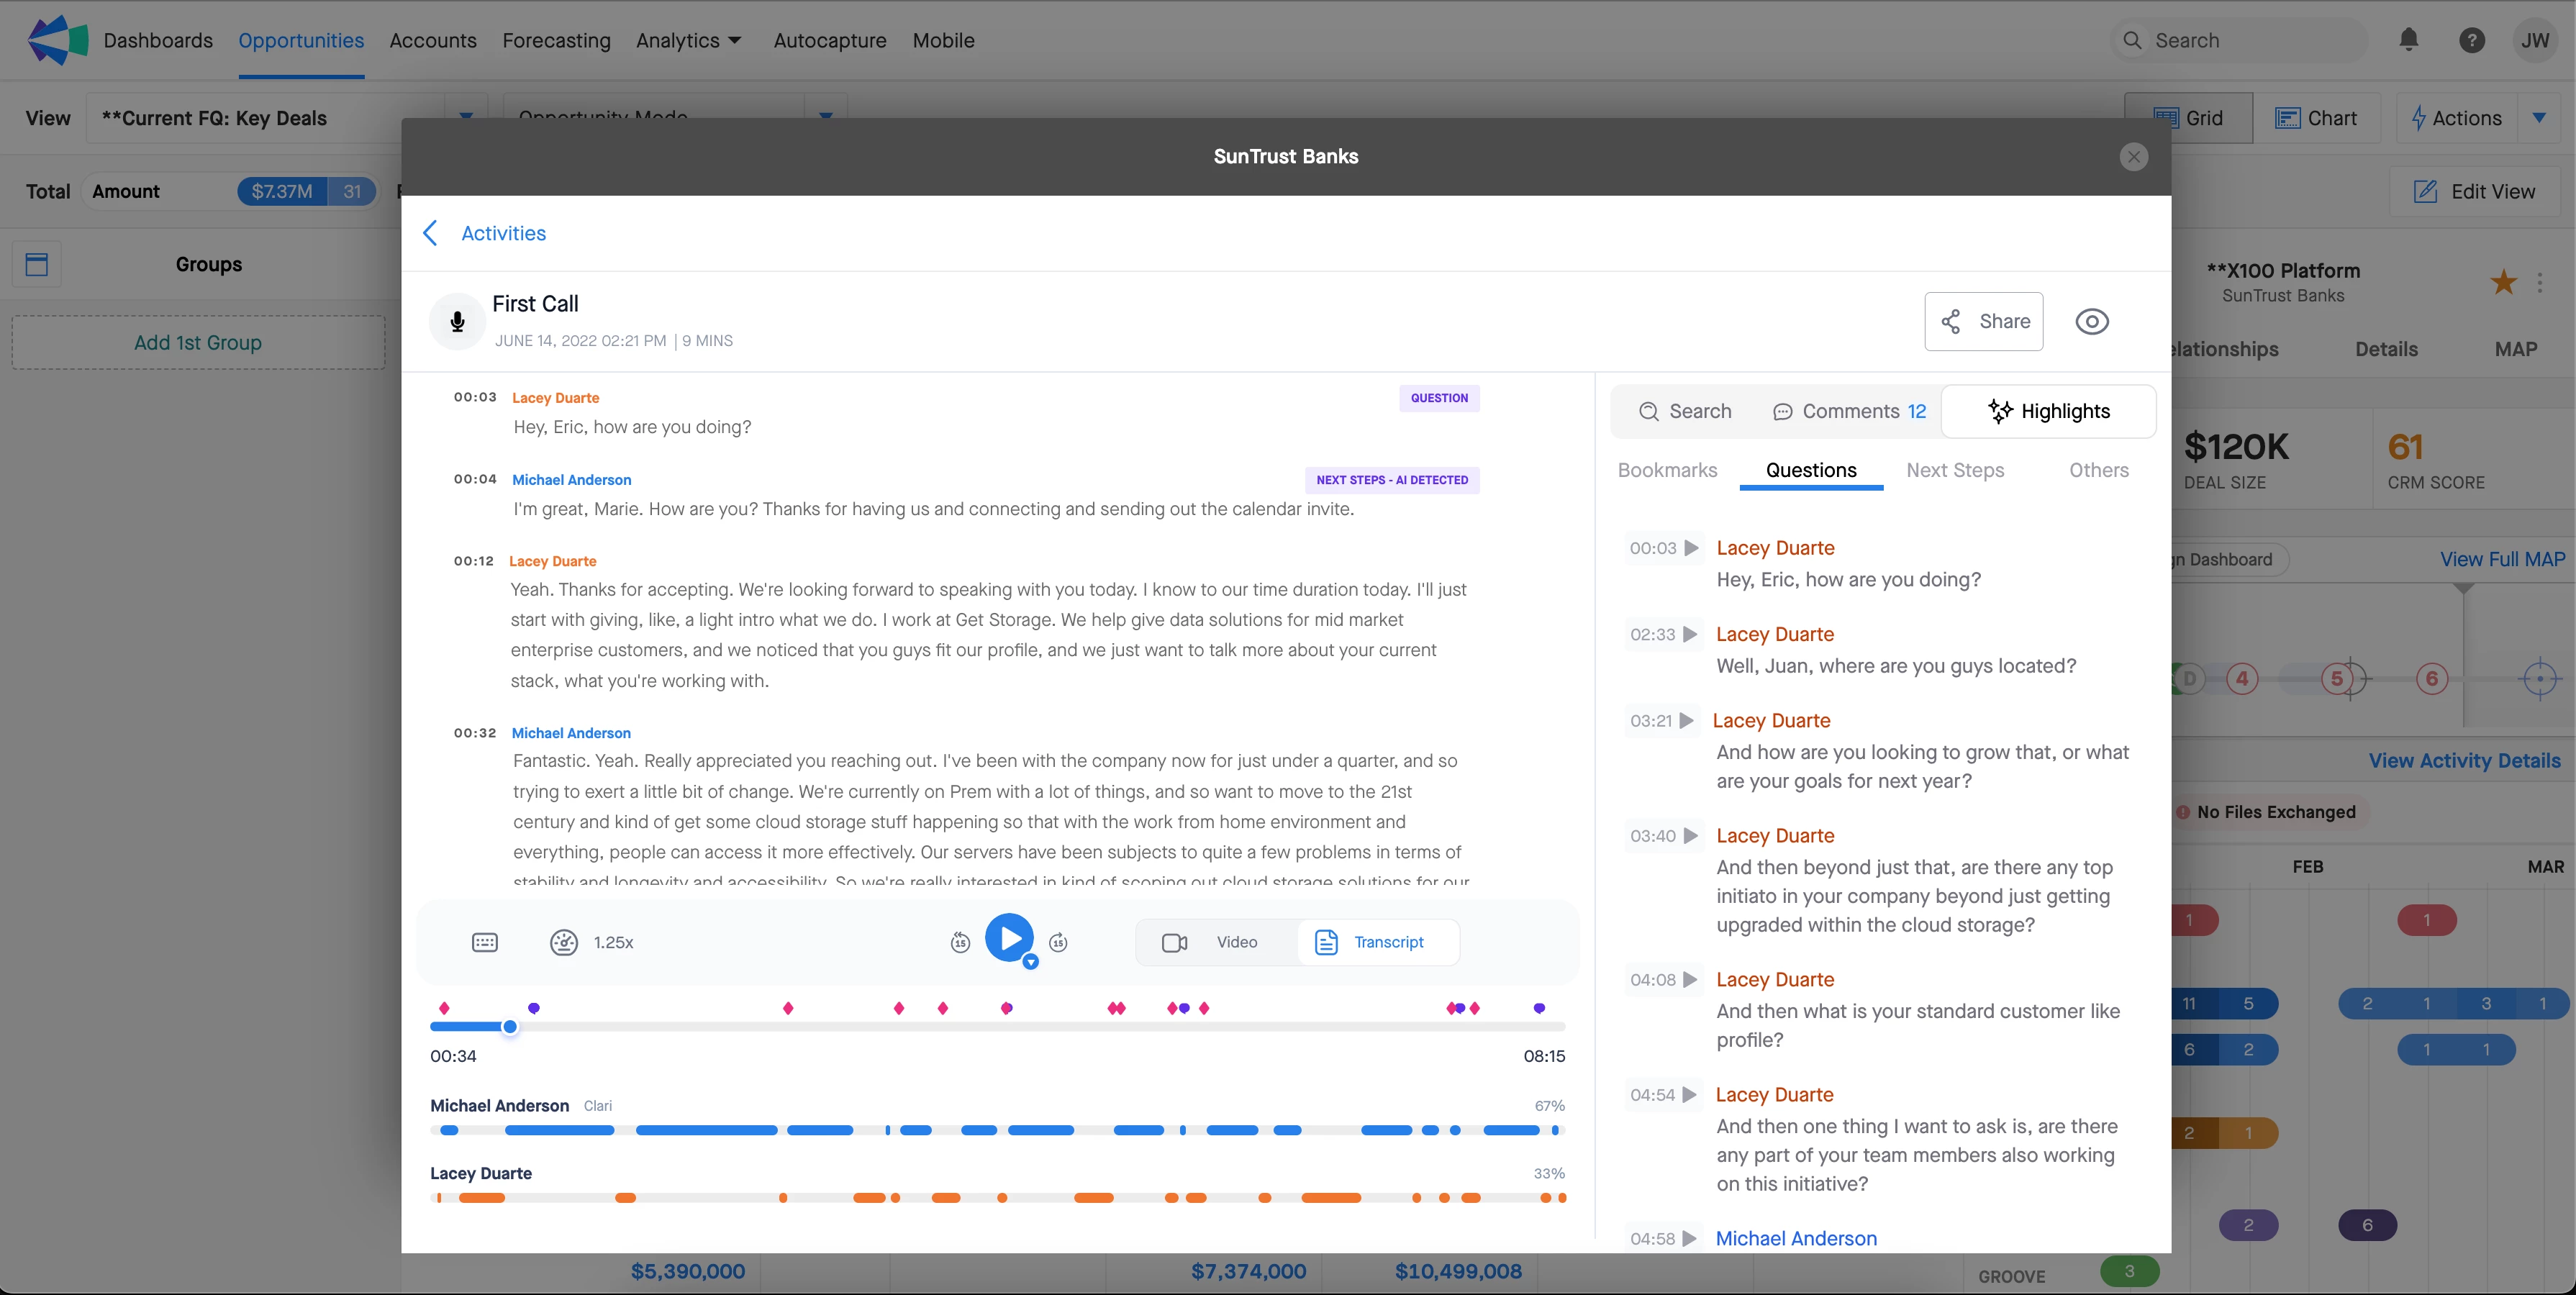Screen dimensions: 2576x1295
Task: Skip forward 15 seconds in the recording
Action: pyautogui.click(x=1058, y=942)
